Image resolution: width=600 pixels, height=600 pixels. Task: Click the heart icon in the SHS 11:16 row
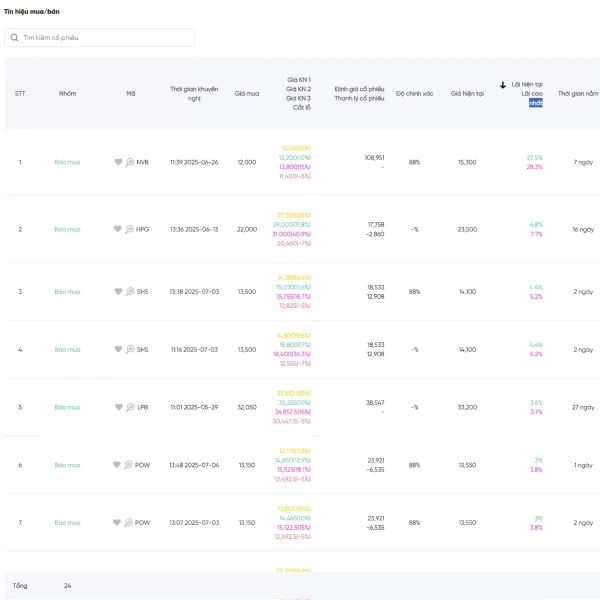tap(118, 349)
